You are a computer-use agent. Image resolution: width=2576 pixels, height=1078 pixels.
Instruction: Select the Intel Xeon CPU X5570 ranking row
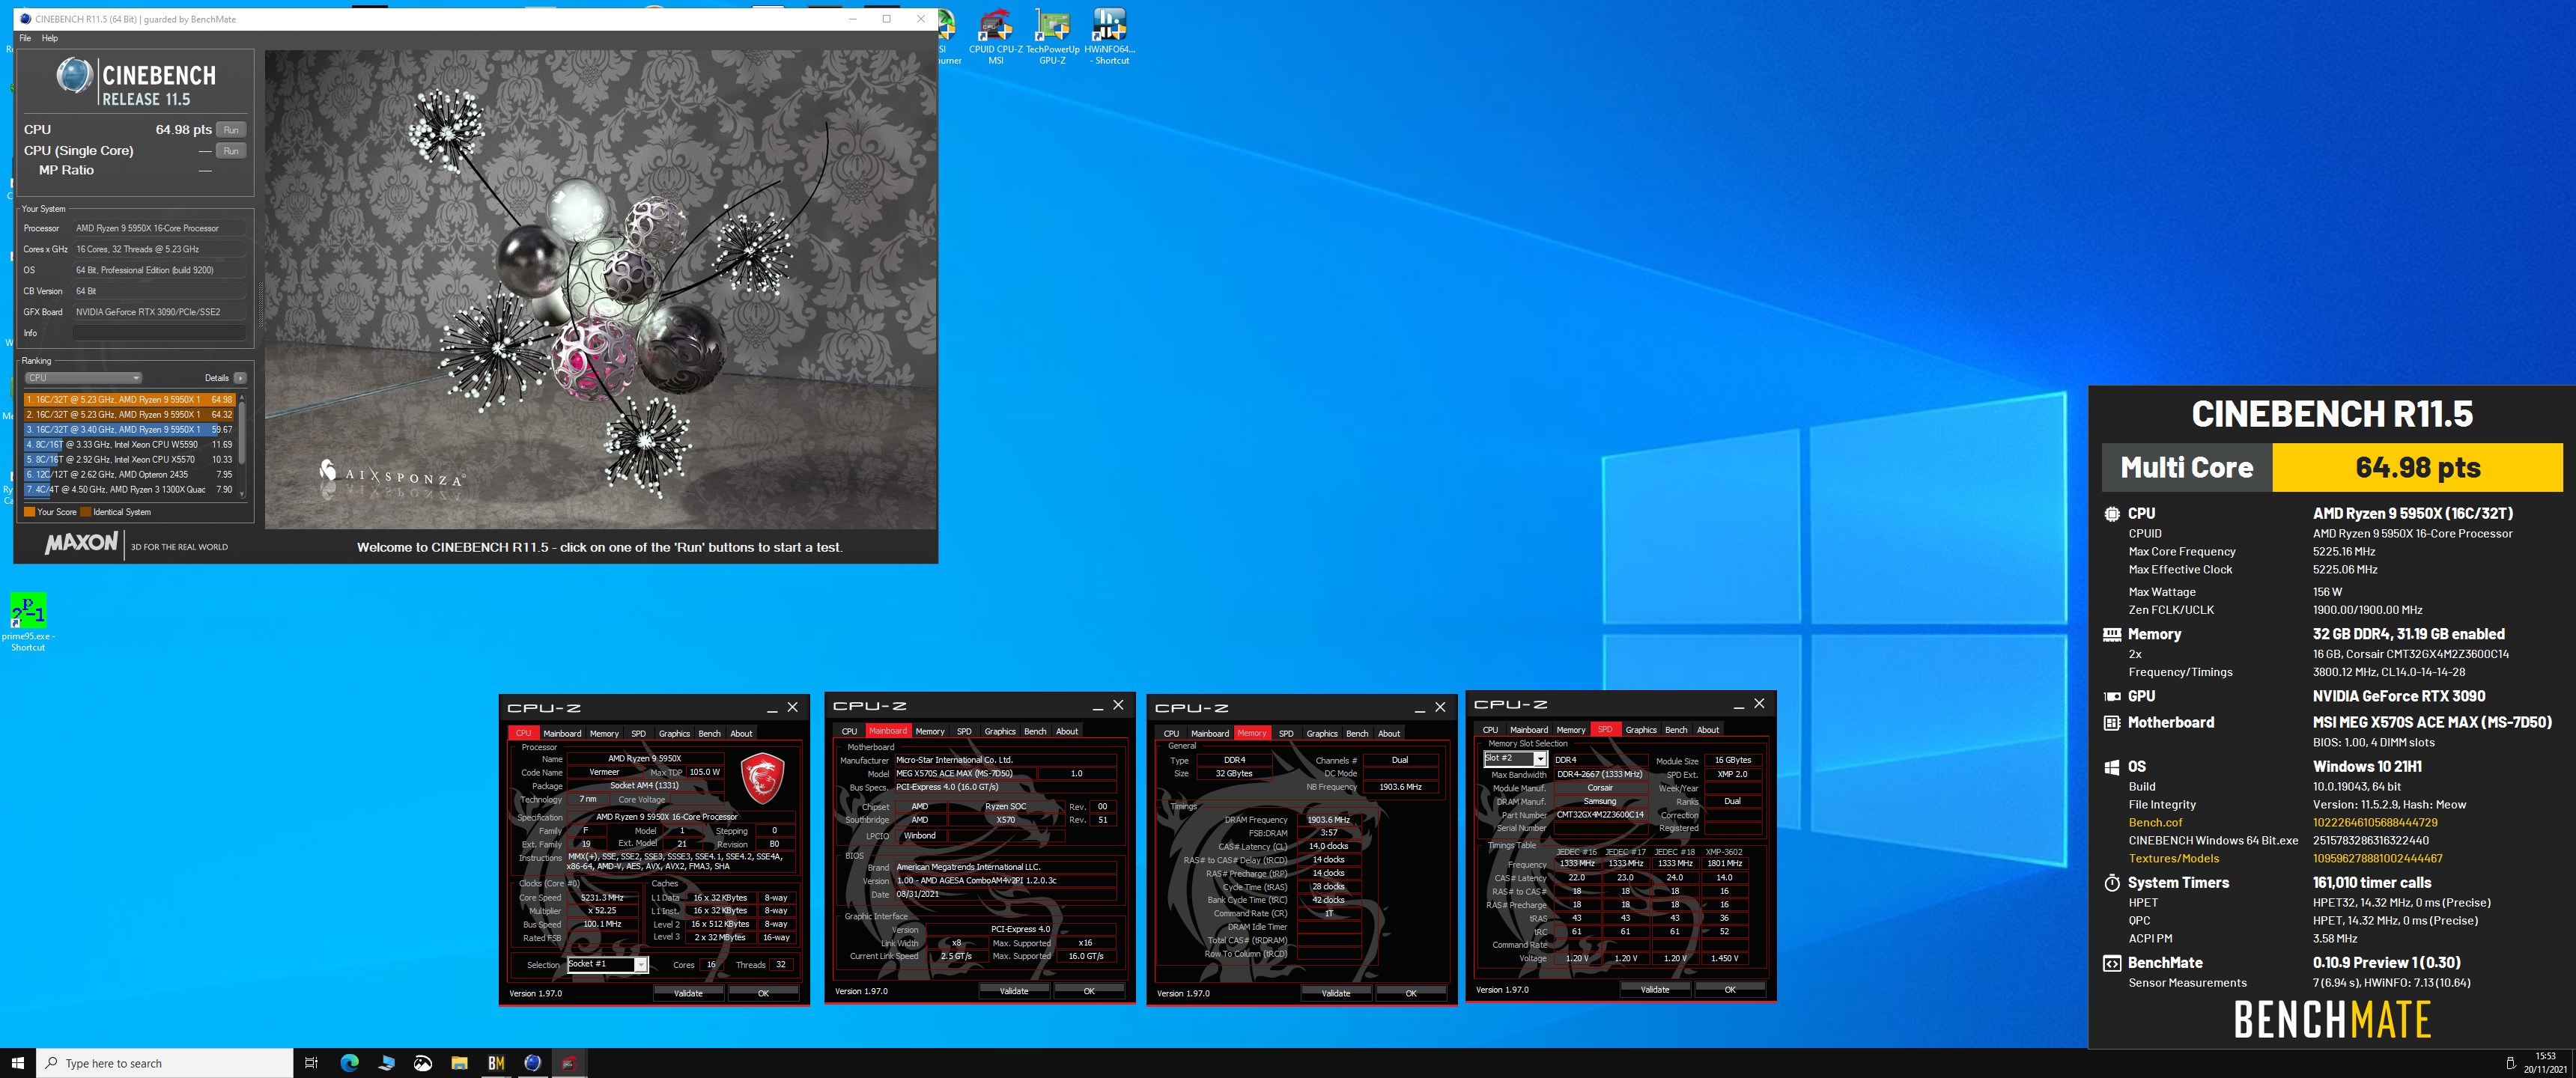pyautogui.click(x=129, y=460)
